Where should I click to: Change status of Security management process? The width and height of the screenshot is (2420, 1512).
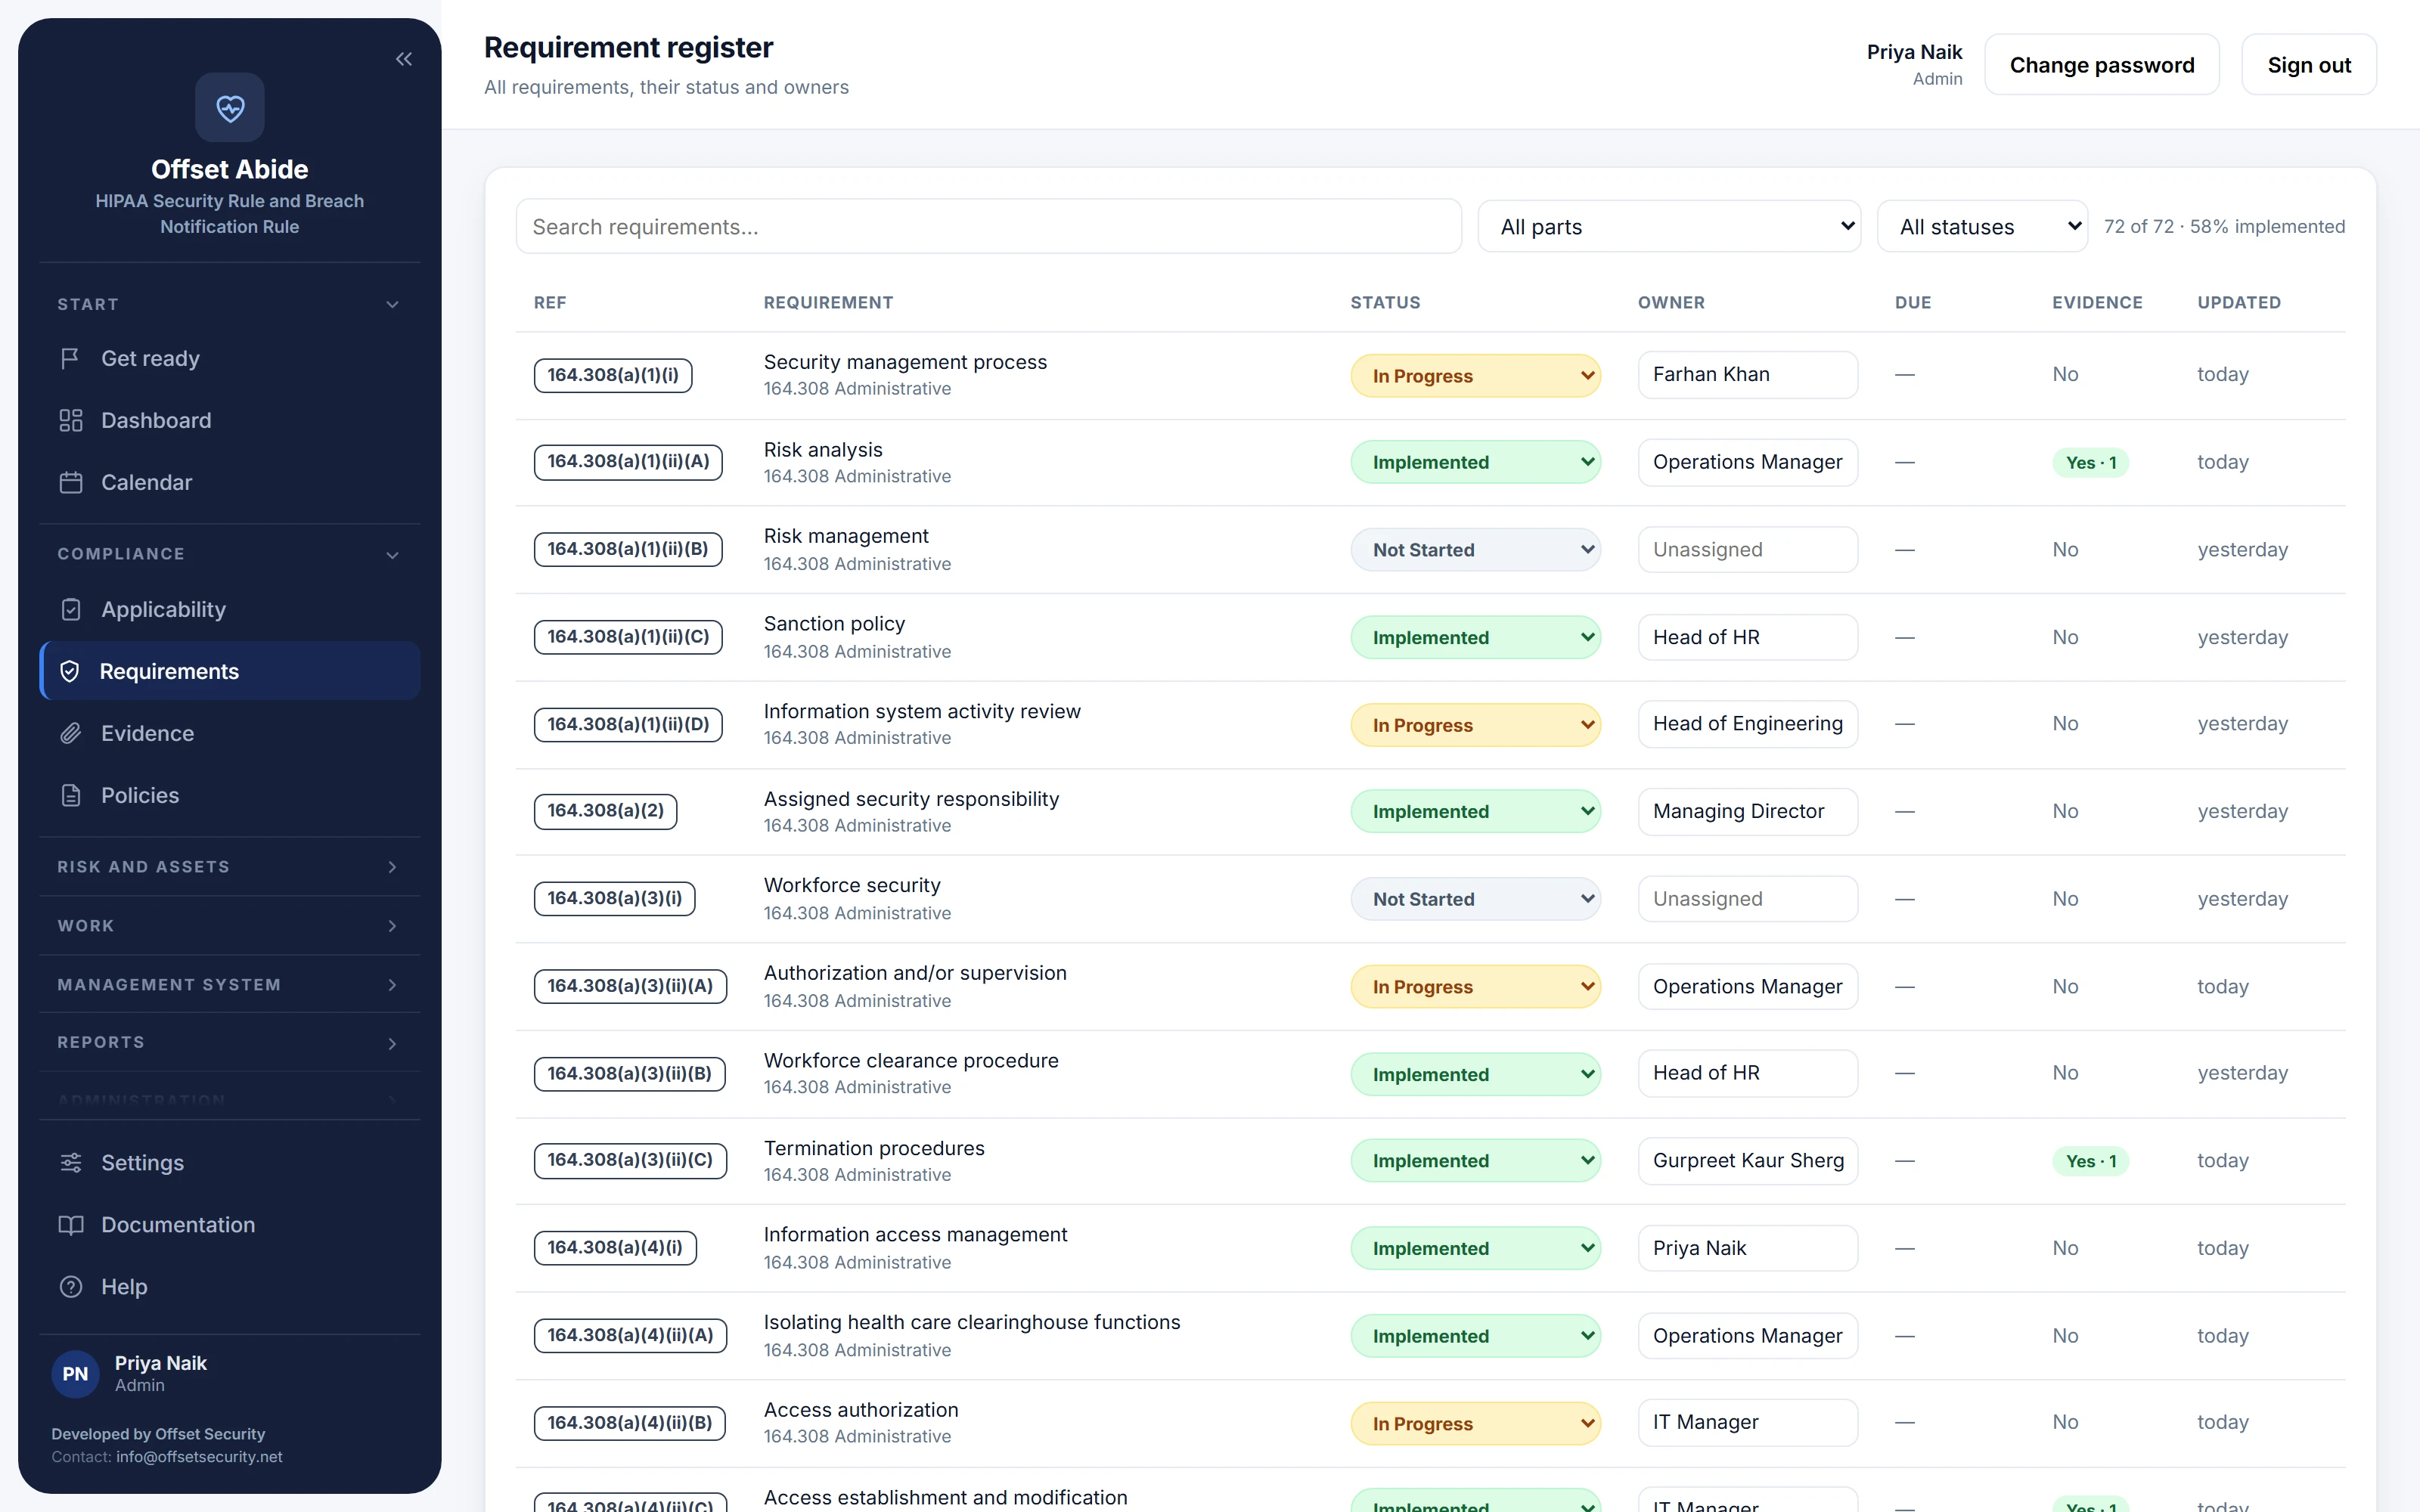coord(1475,375)
